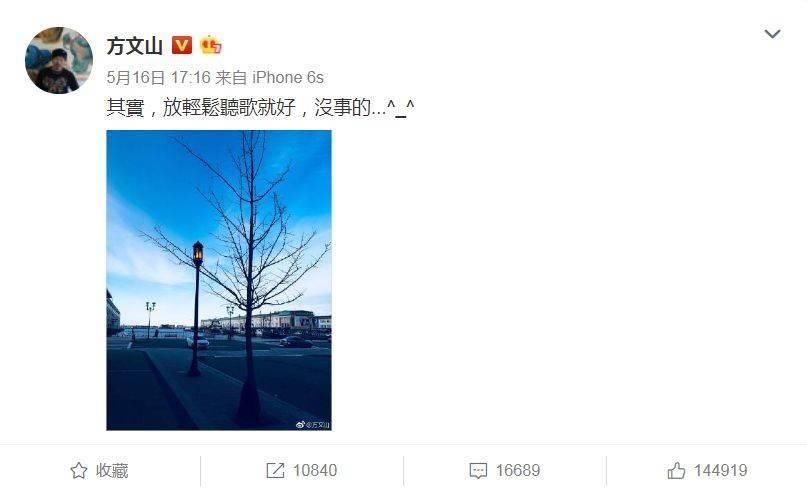Click the ^_^ emoticon in post text
The width and height of the screenshot is (807, 495).
(400, 108)
